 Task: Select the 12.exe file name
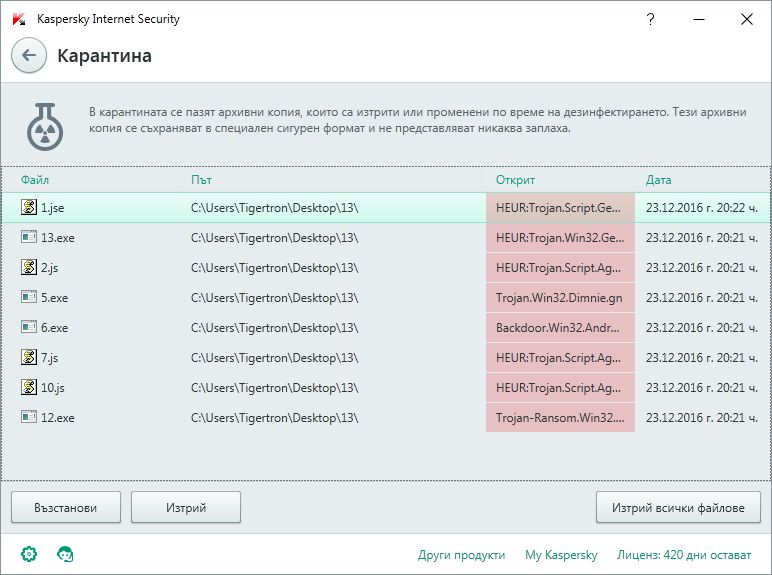(58, 418)
